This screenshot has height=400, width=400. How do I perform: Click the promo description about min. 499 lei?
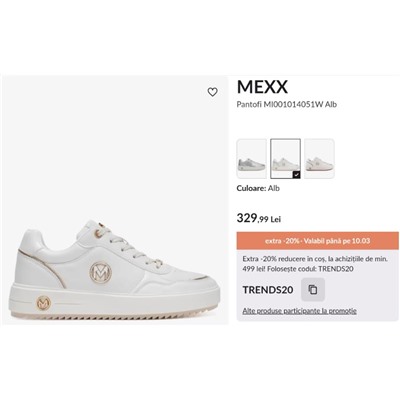pos(315,264)
